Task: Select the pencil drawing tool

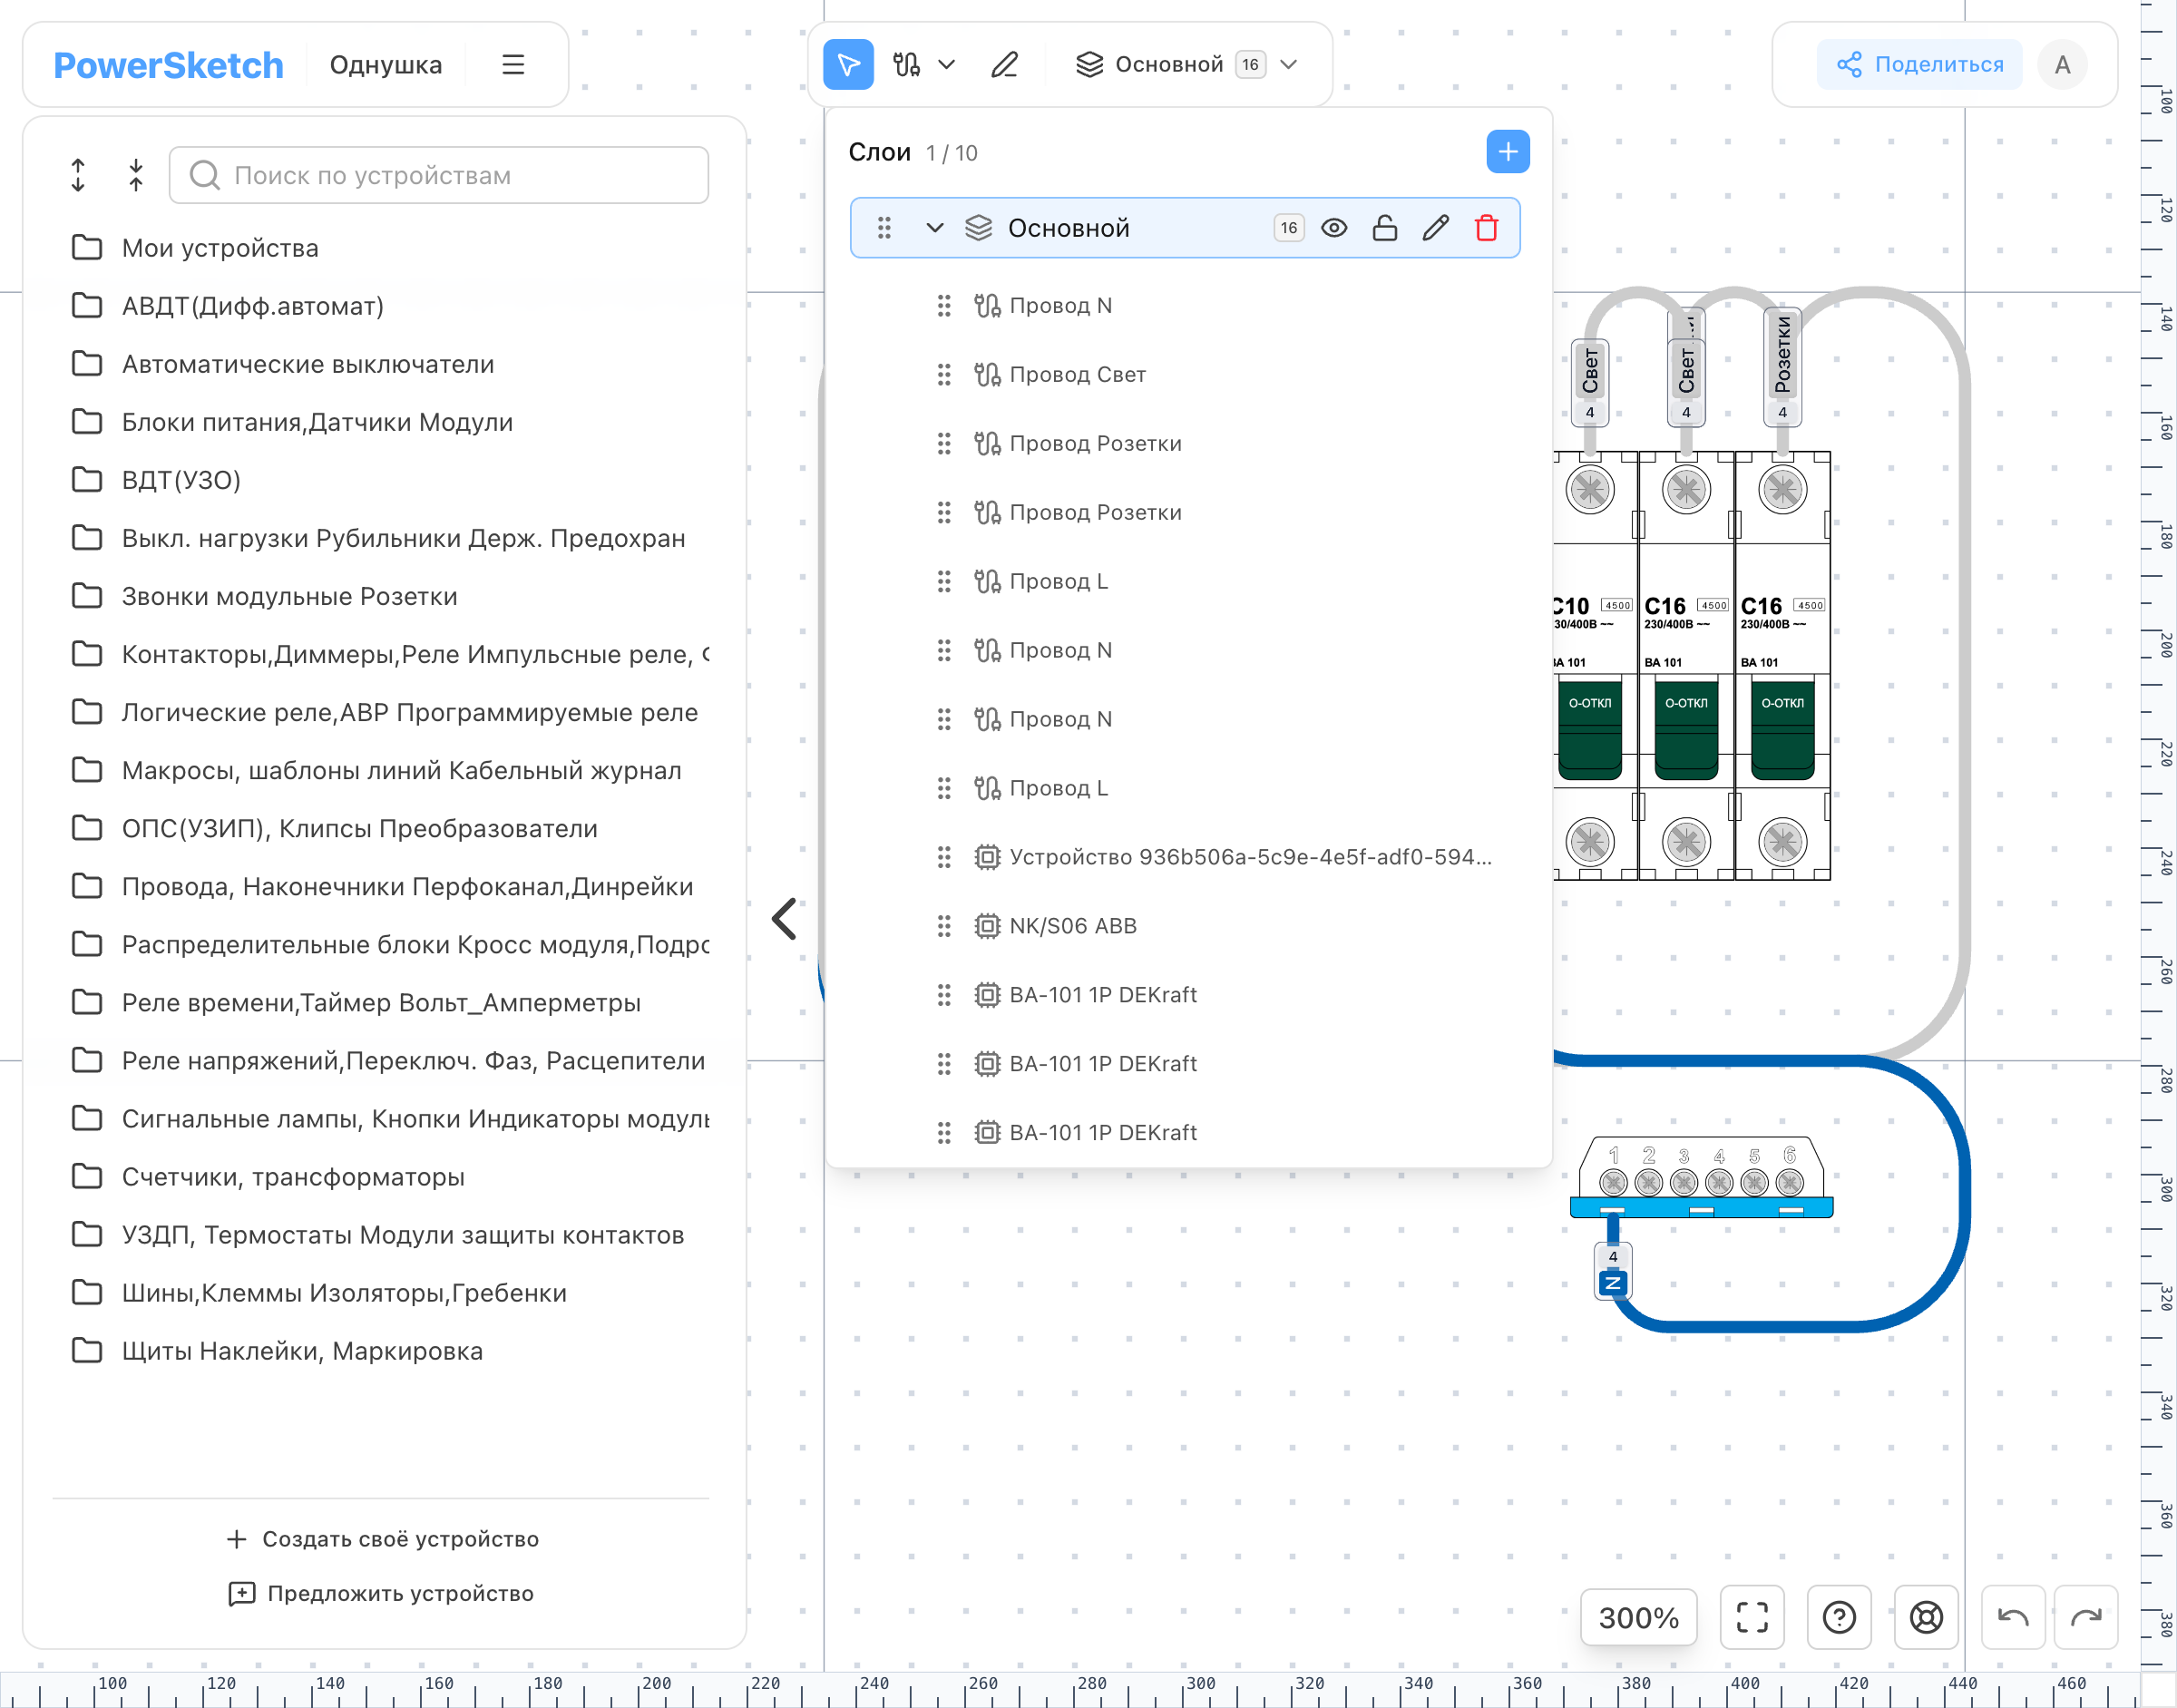Action: (x=1005, y=65)
